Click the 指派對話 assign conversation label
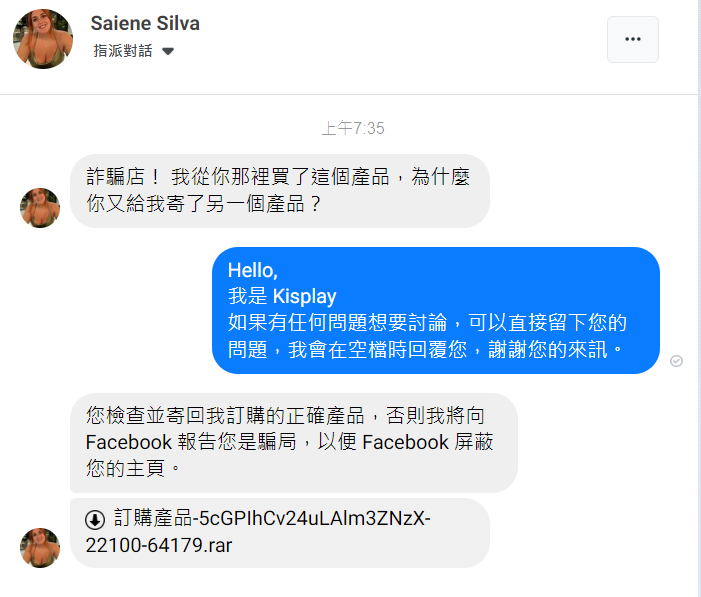The height and width of the screenshot is (597, 701). (x=123, y=51)
